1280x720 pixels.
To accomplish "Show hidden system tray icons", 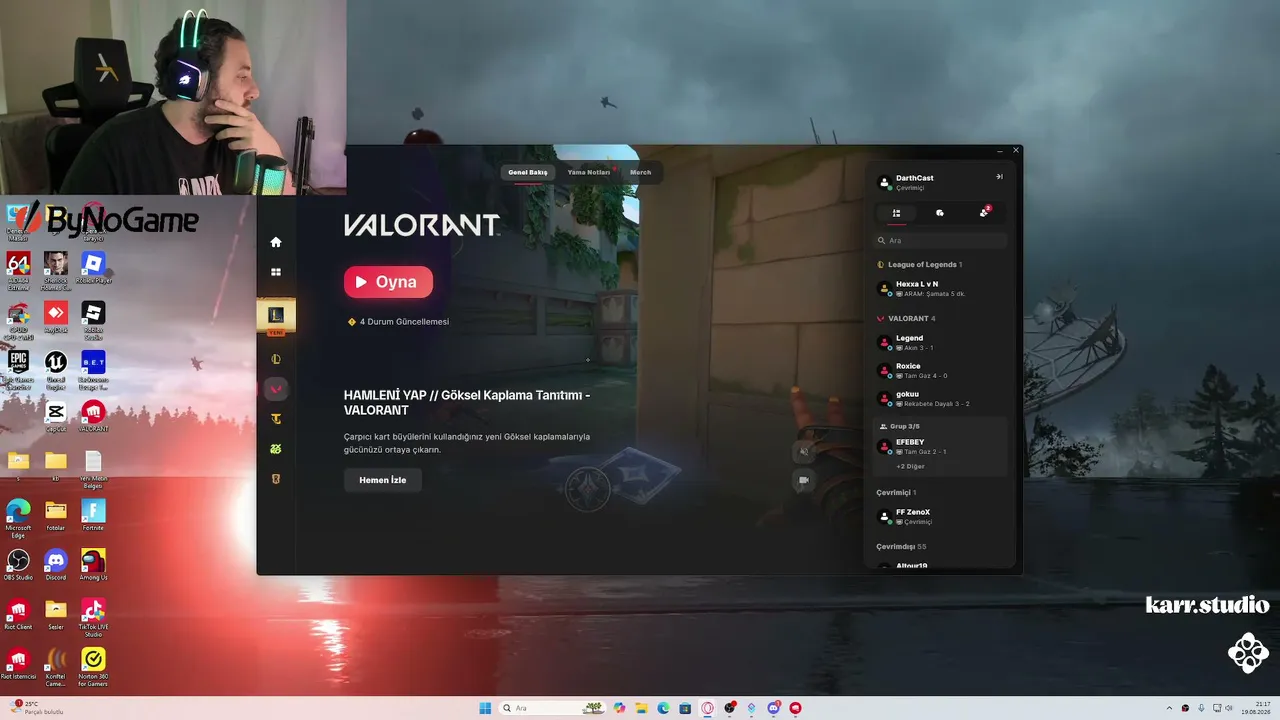I will 1168,708.
